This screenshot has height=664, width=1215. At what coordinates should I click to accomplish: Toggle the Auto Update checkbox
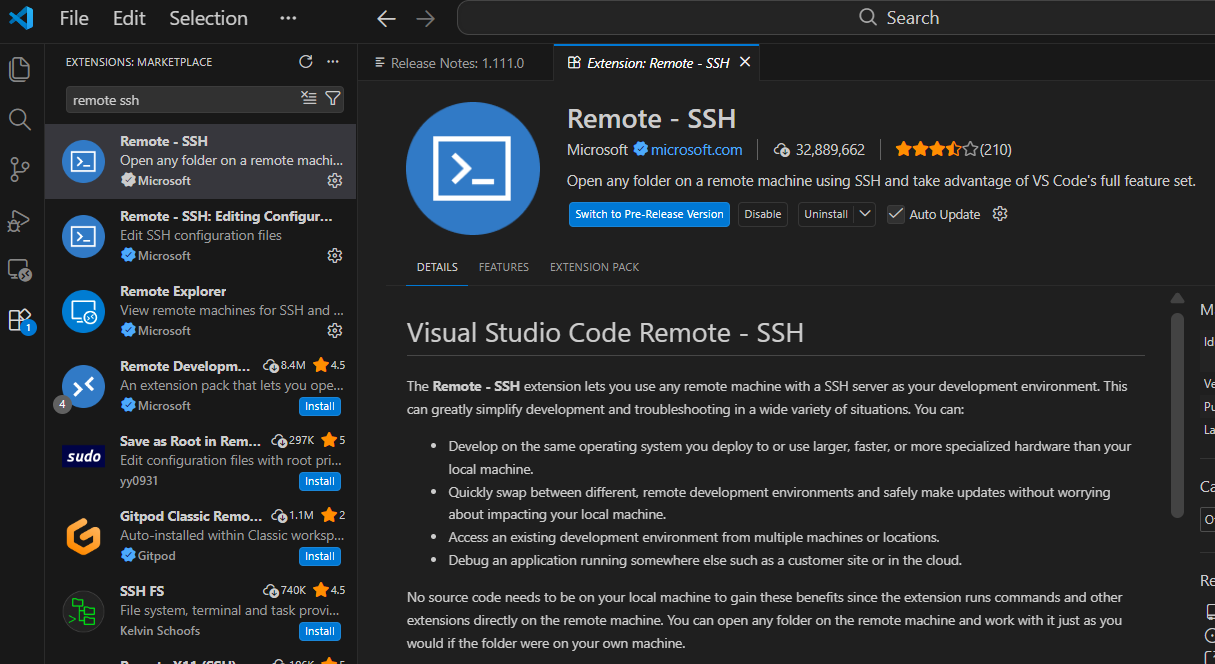896,214
